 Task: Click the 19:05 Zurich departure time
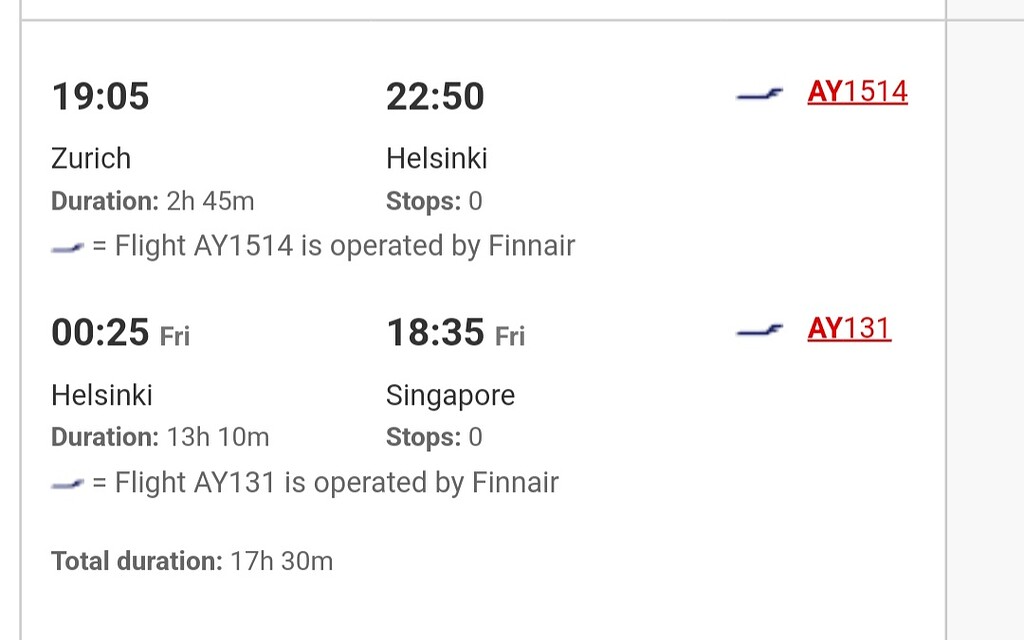(x=100, y=96)
